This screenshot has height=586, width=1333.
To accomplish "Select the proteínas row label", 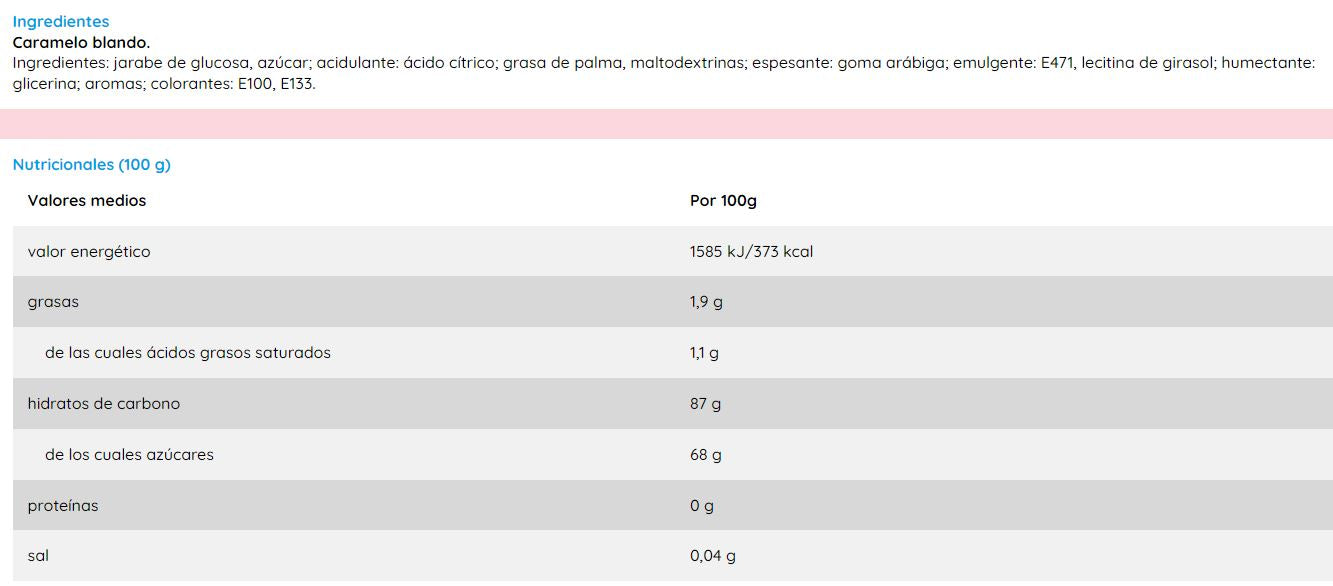I will point(63,506).
